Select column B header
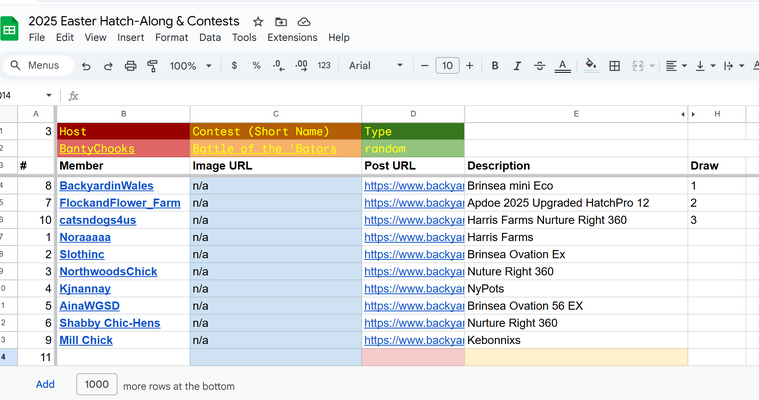The image size is (759, 400). 123,114
